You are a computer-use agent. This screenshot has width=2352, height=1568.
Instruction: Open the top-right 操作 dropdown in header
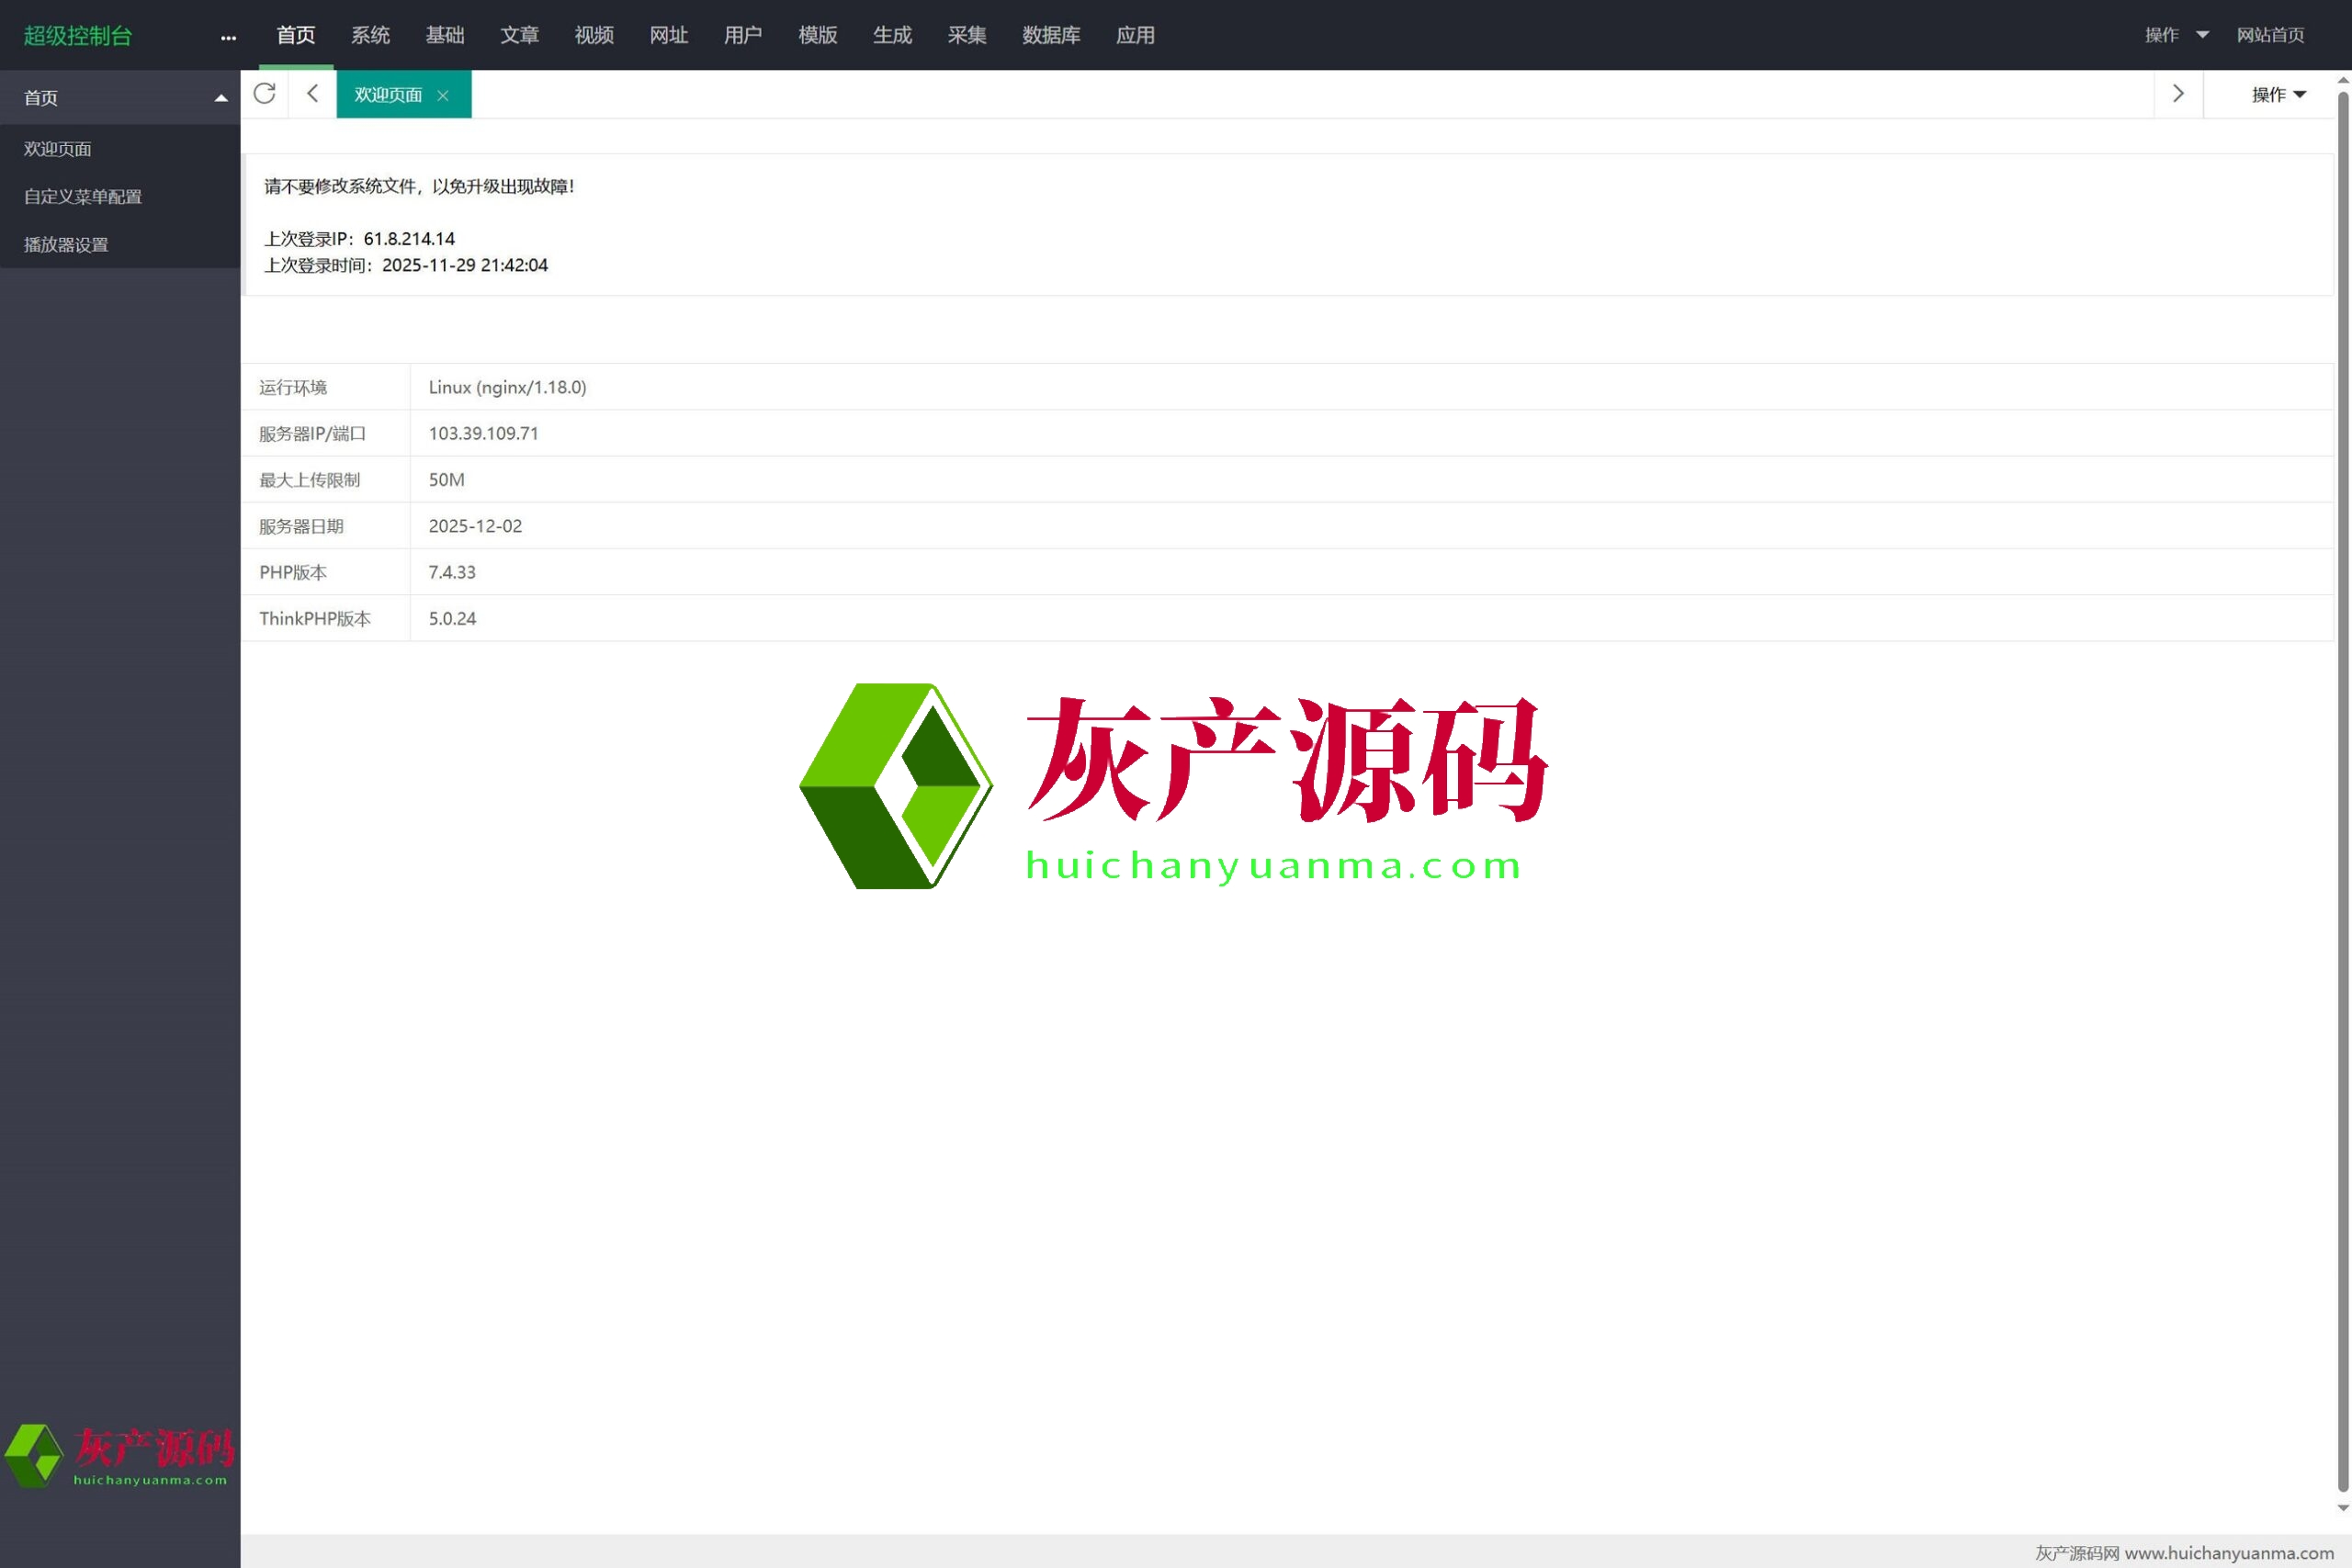click(2176, 35)
